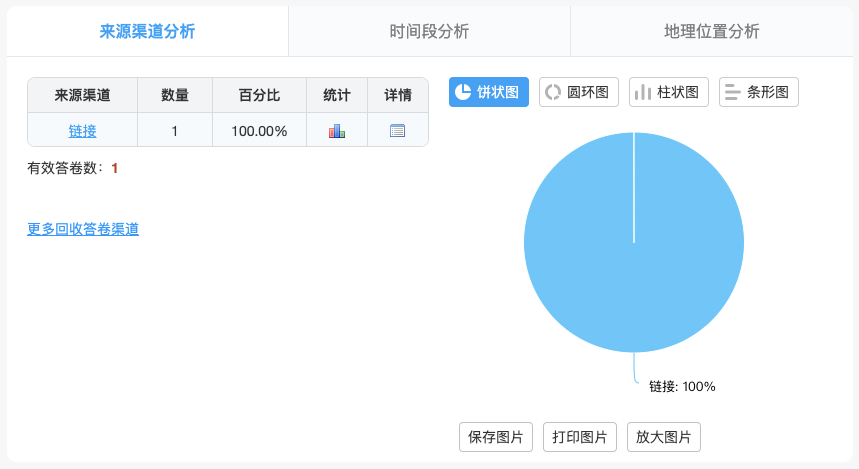Click the 链接 source channel link
Screen dimensions: 859x469
(82, 131)
